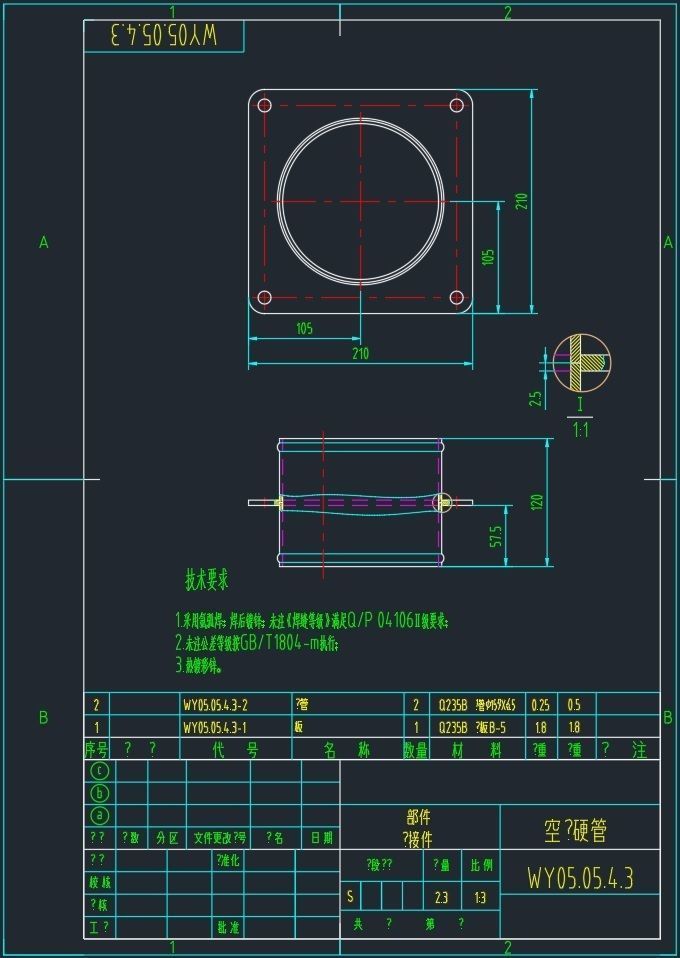Image resolution: width=680 pixels, height=958 pixels.
Task: Click zone letter B on right margin
Action: pos(668,717)
